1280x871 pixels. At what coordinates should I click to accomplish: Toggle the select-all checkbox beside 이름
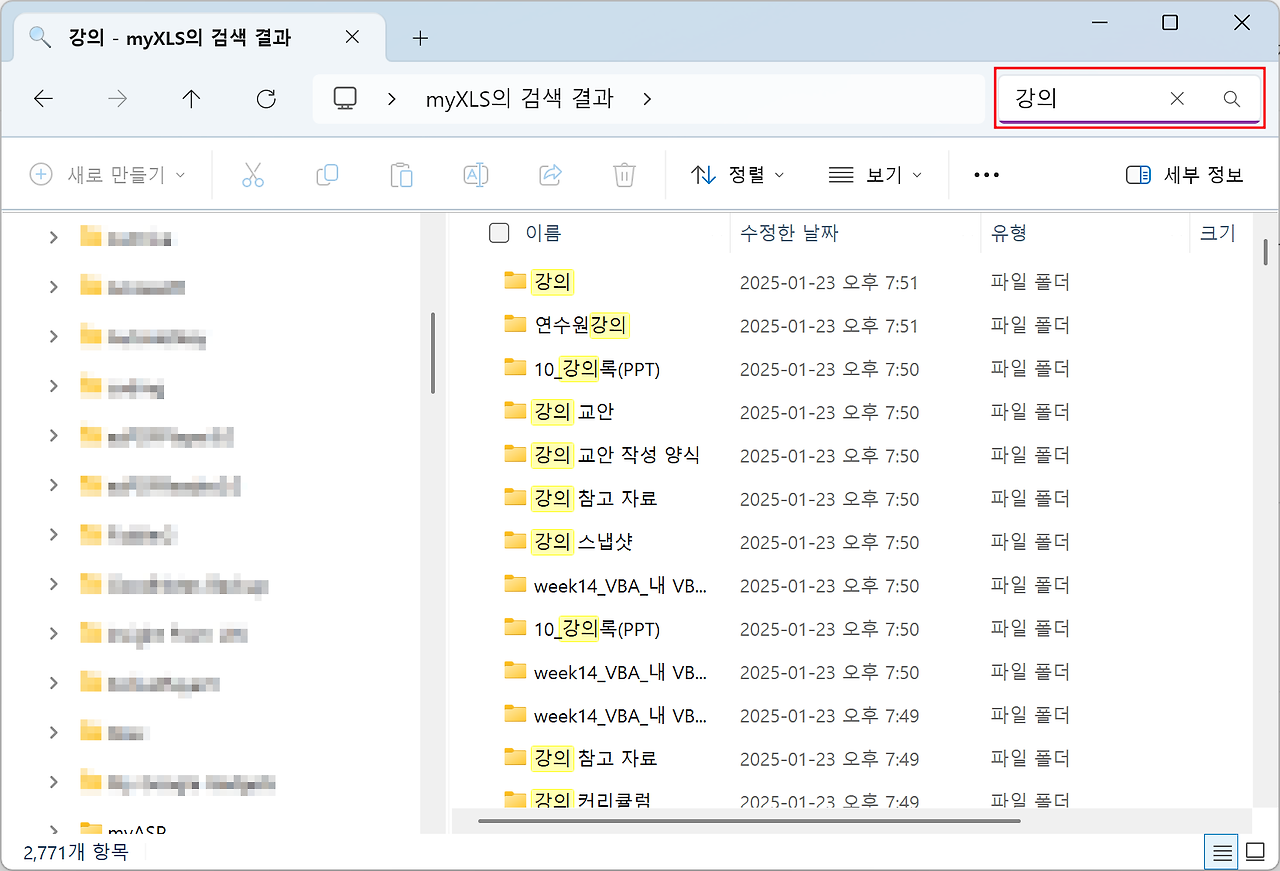click(x=499, y=233)
